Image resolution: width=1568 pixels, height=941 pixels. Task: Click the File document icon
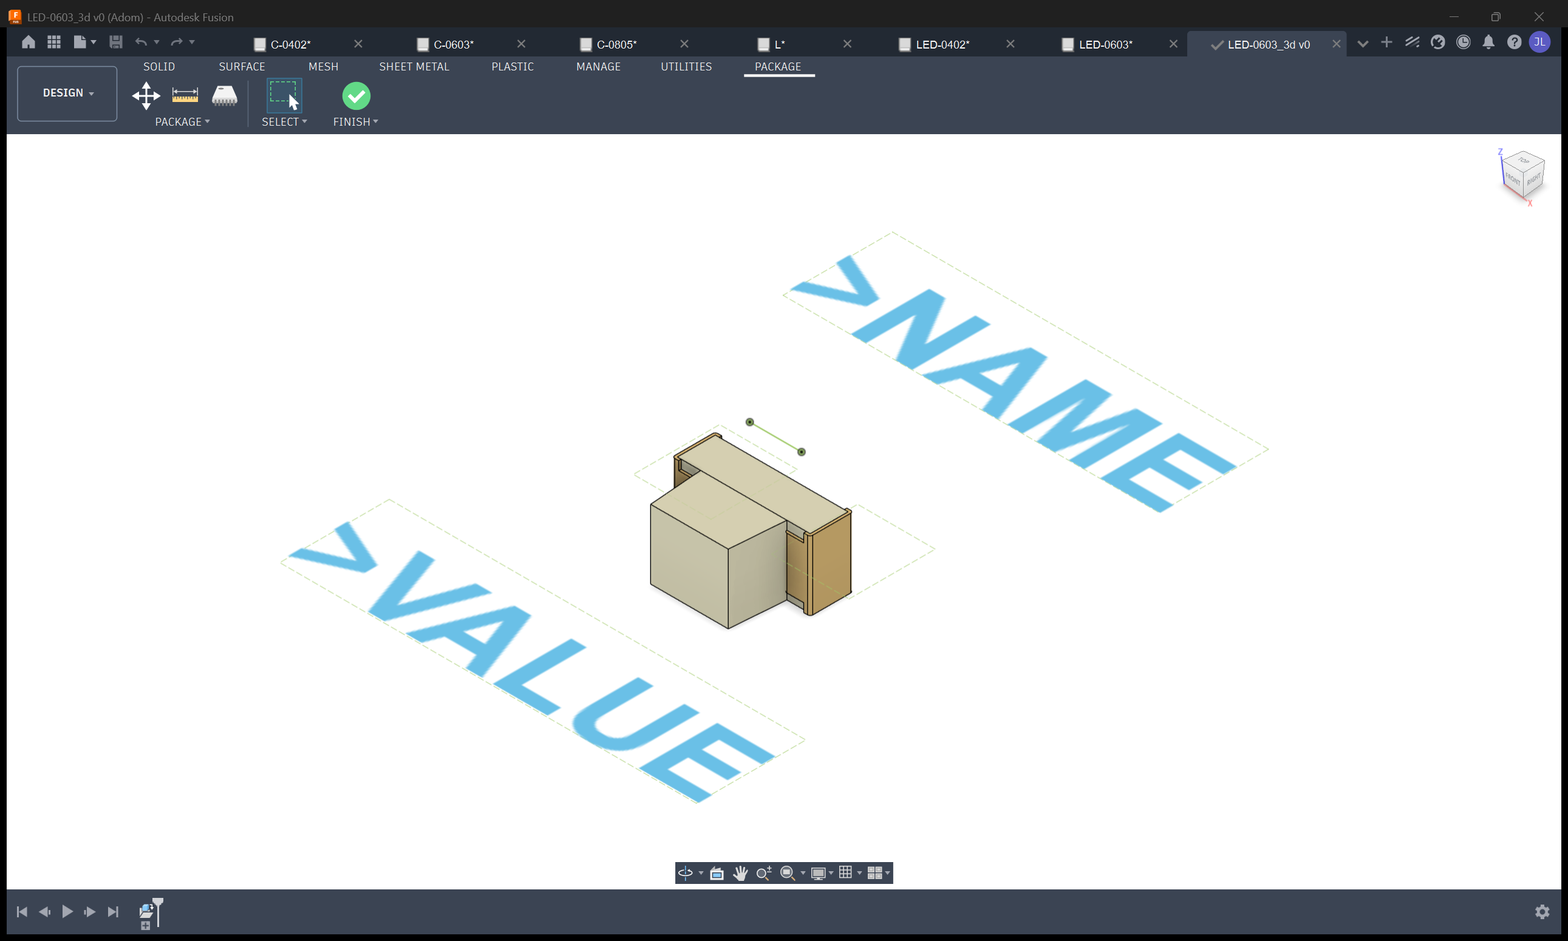(80, 42)
